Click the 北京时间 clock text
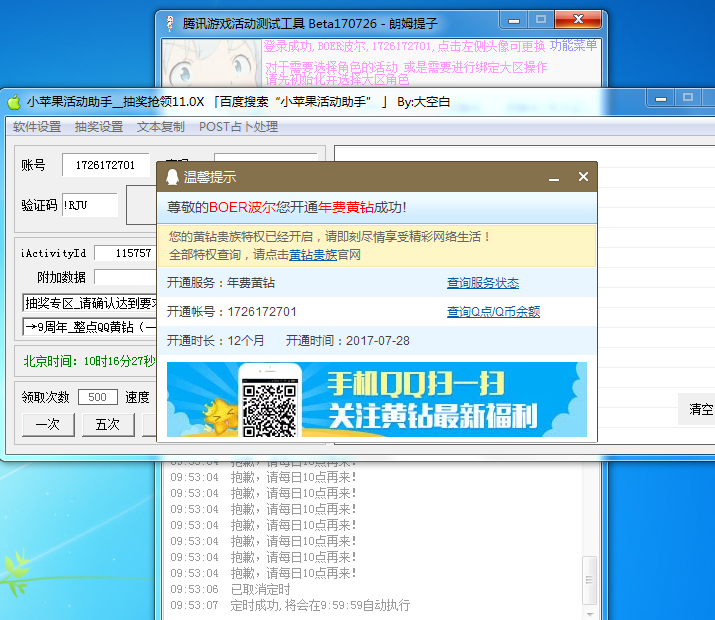715x620 pixels. coord(89,362)
